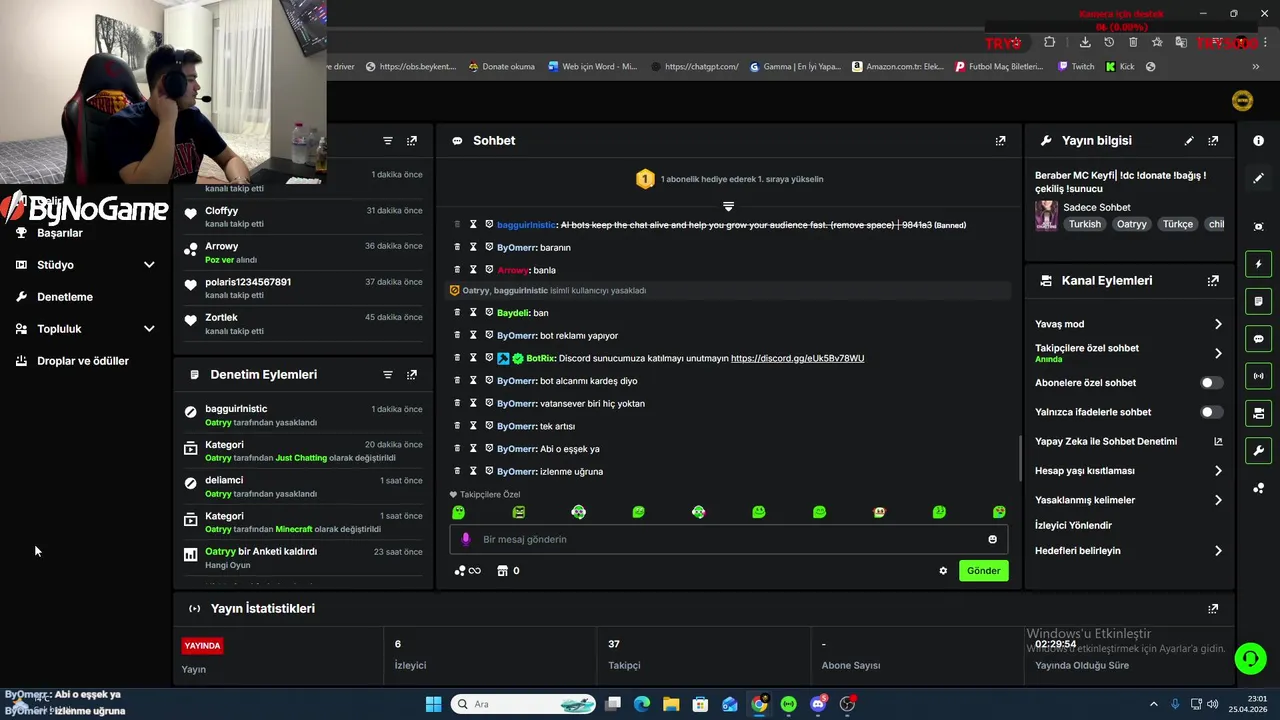This screenshot has height=720, width=1280.
Task: Toggle Abonelere özel sohbet switch
Action: (x=1211, y=383)
